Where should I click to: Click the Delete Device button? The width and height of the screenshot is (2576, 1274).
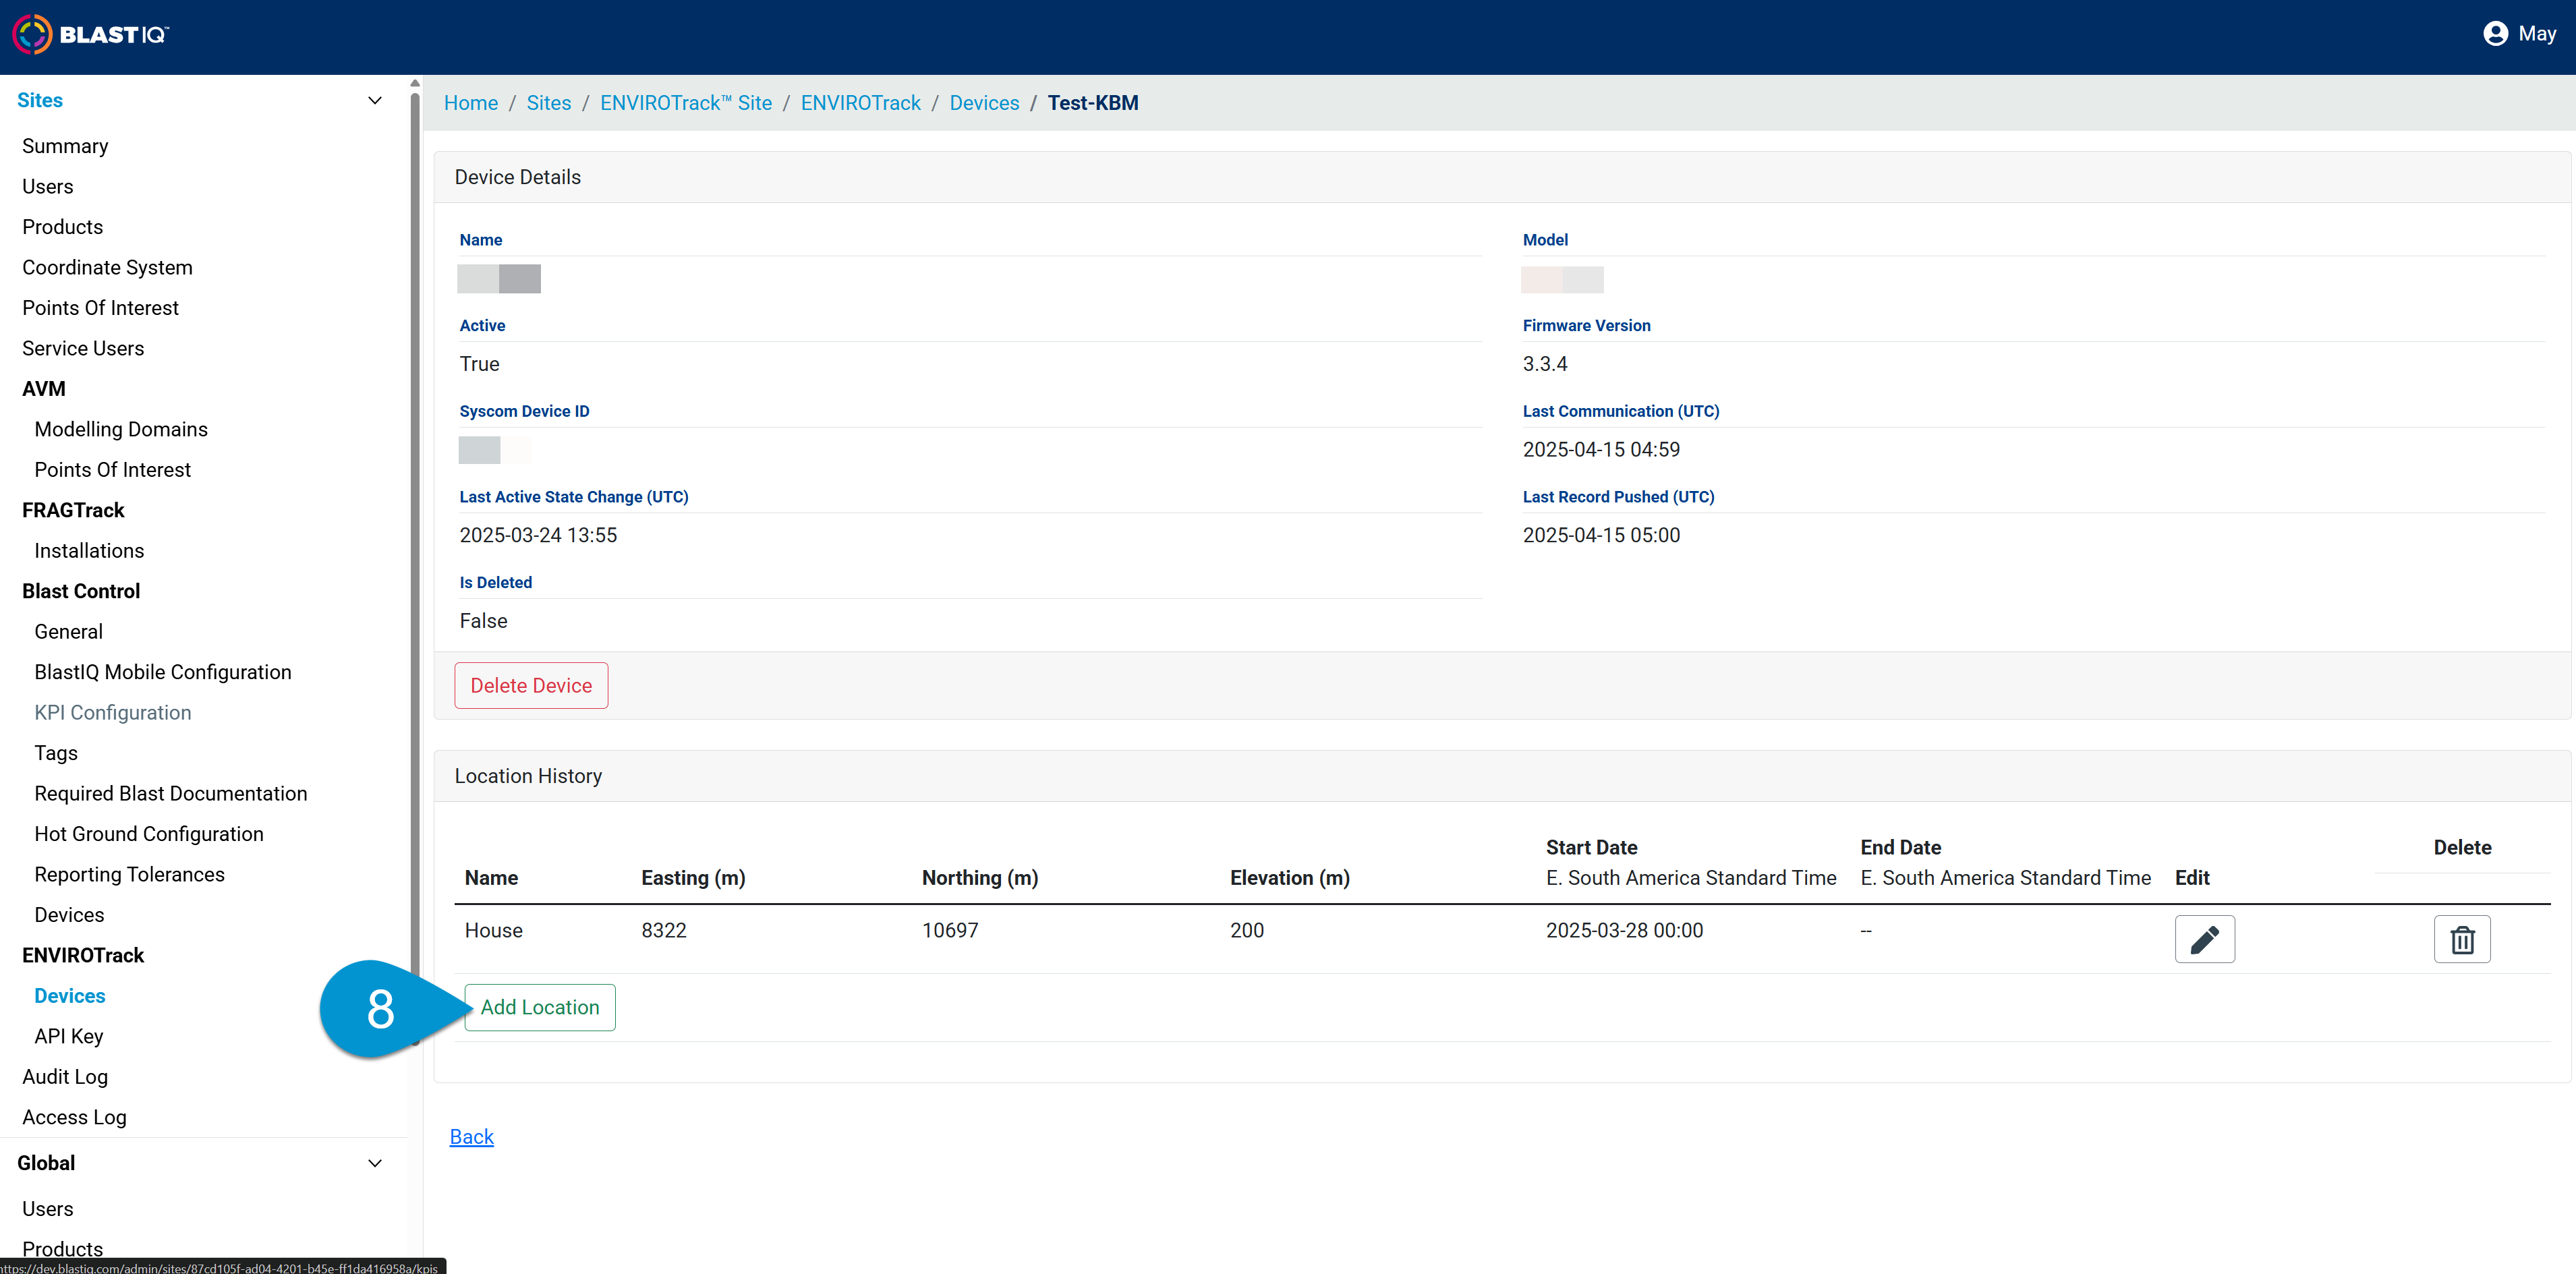(x=531, y=686)
